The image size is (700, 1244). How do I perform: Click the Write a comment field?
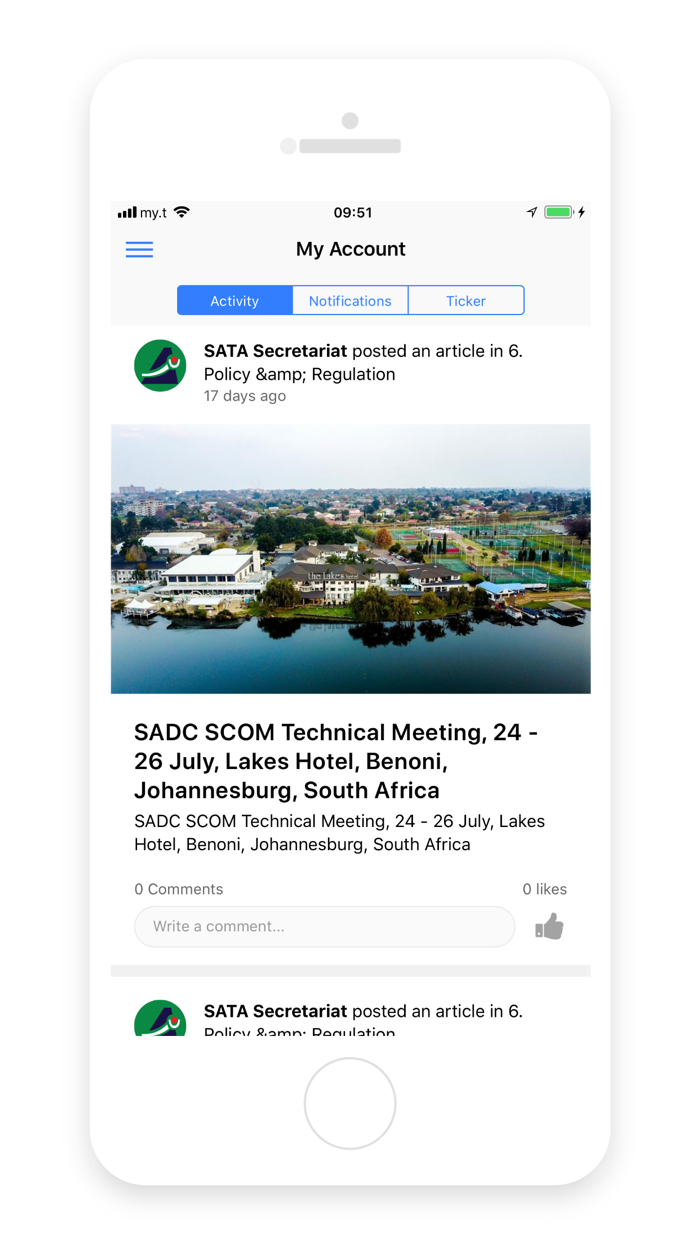(x=325, y=927)
